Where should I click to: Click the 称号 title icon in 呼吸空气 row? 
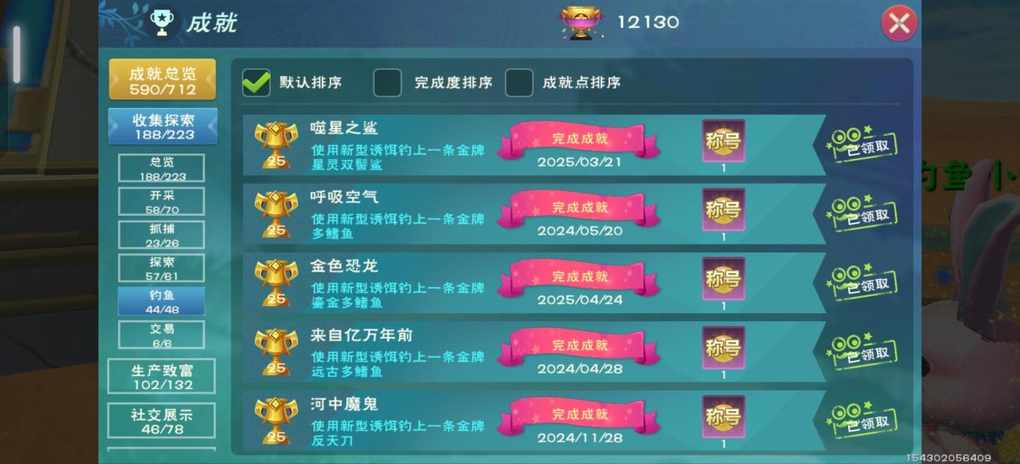click(x=723, y=210)
